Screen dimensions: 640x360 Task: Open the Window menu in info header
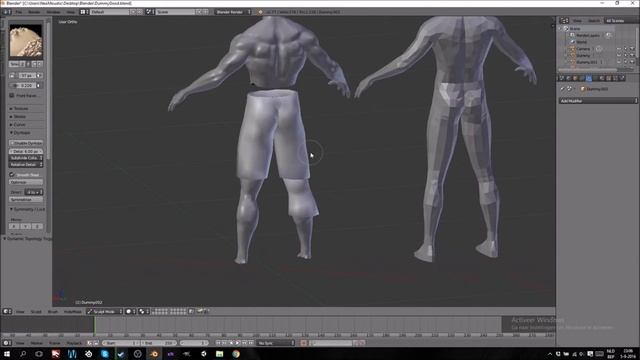(x=53, y=12)
